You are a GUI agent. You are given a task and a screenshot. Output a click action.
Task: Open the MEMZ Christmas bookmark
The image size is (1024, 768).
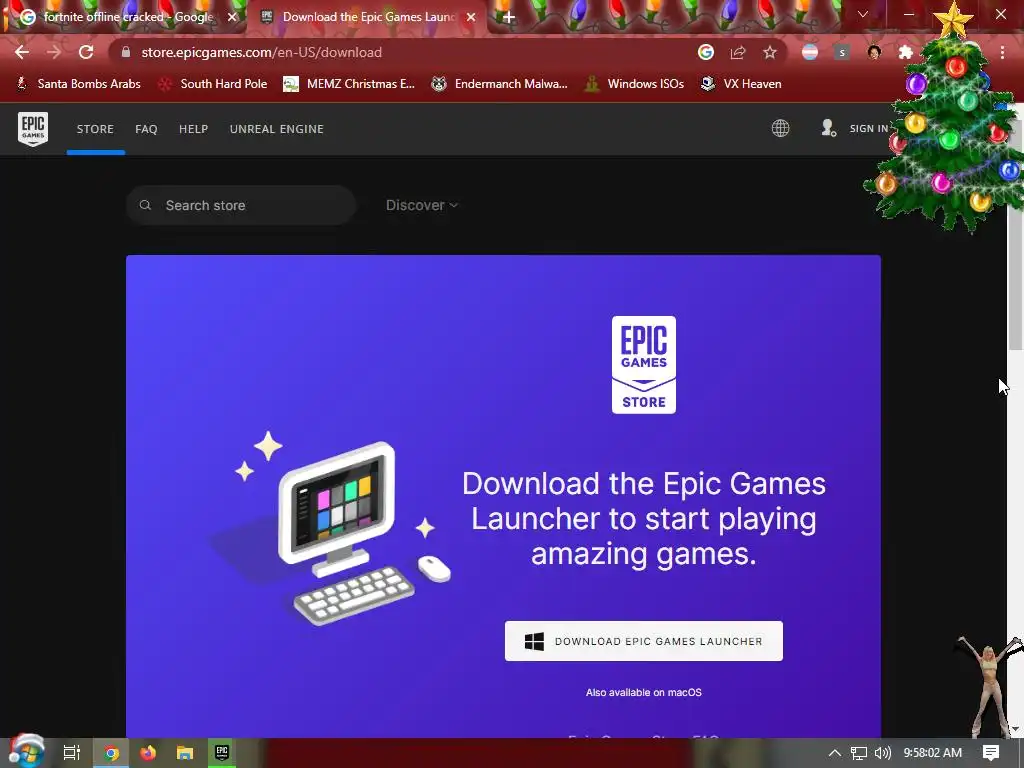(x=349, y=84)
